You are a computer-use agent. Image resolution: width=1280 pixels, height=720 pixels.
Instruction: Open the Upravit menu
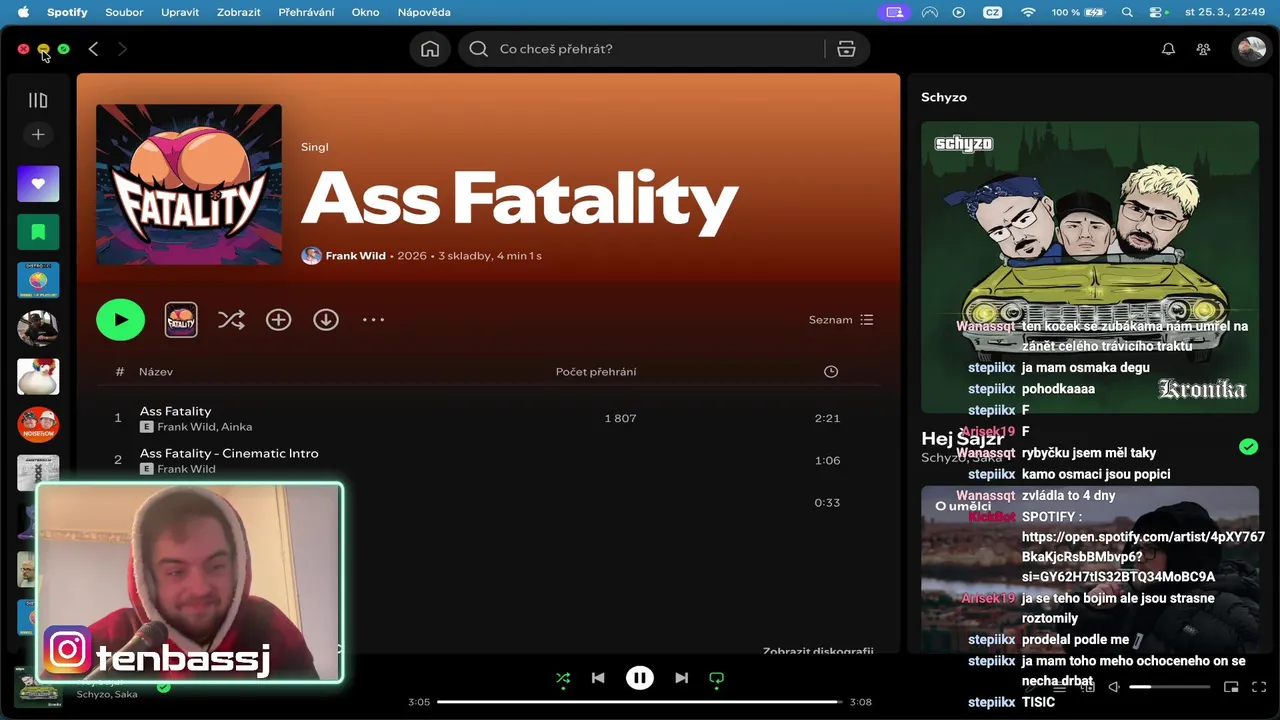point(180,12)
